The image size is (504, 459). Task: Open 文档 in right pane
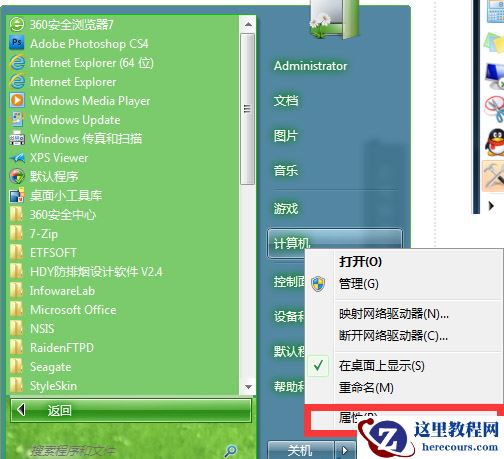286,101
